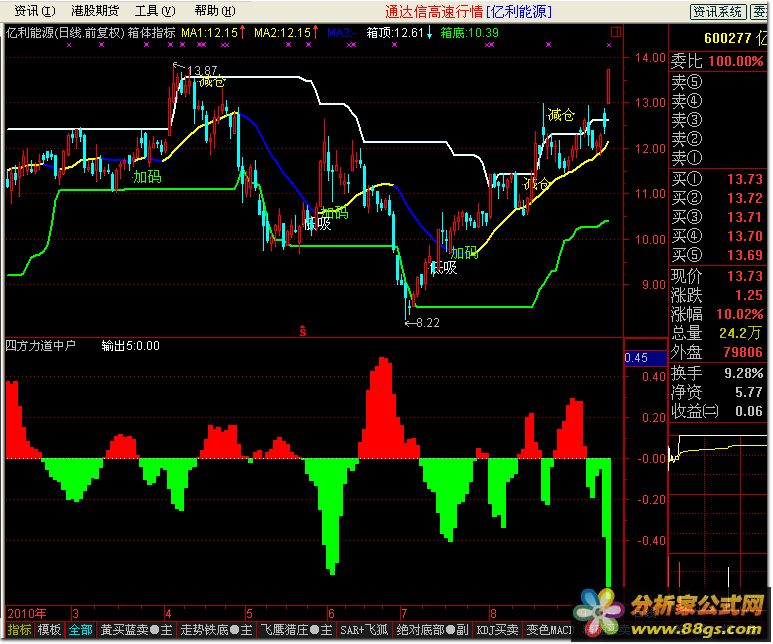Click the chart title 亿利能源(日线.前复权) 箱体指标
773x644 pixels.
coord(91,33)
